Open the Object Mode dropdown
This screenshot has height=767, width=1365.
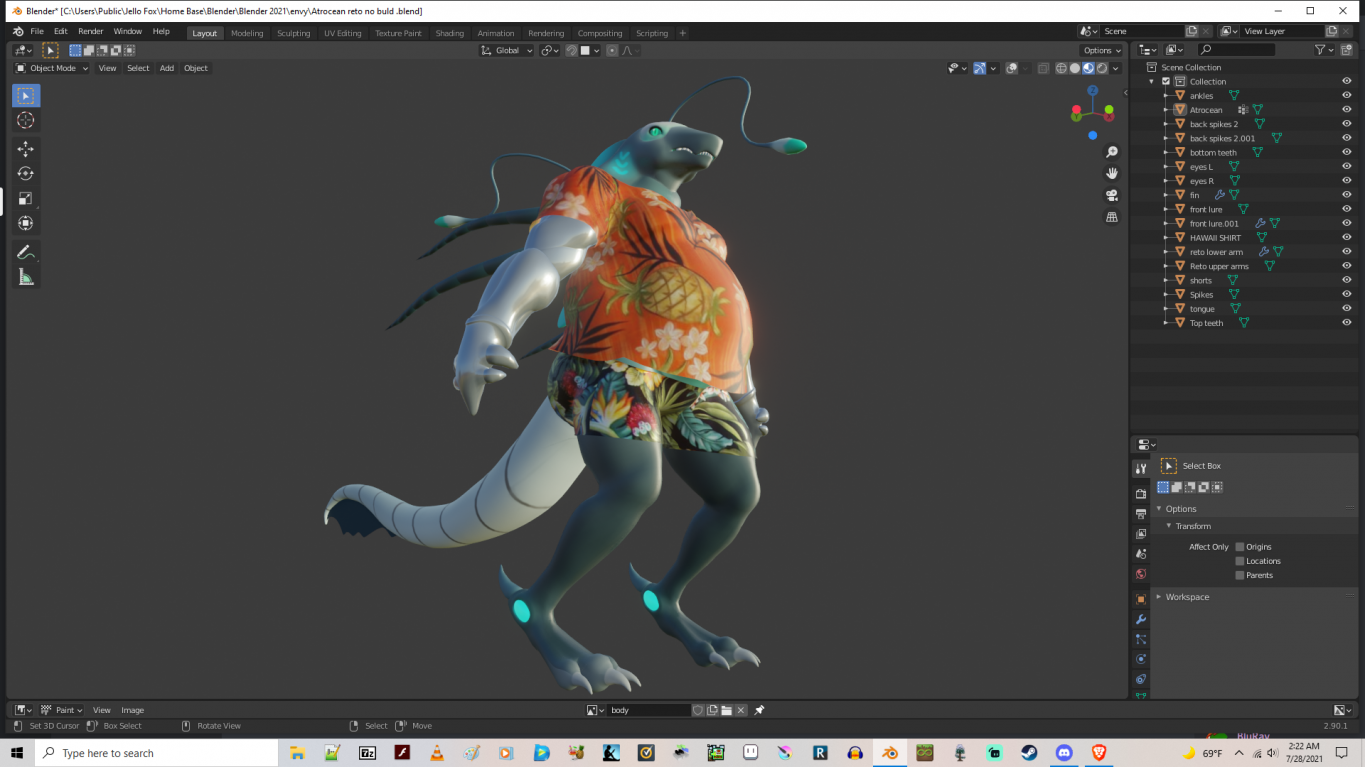(x=52, y=68)
